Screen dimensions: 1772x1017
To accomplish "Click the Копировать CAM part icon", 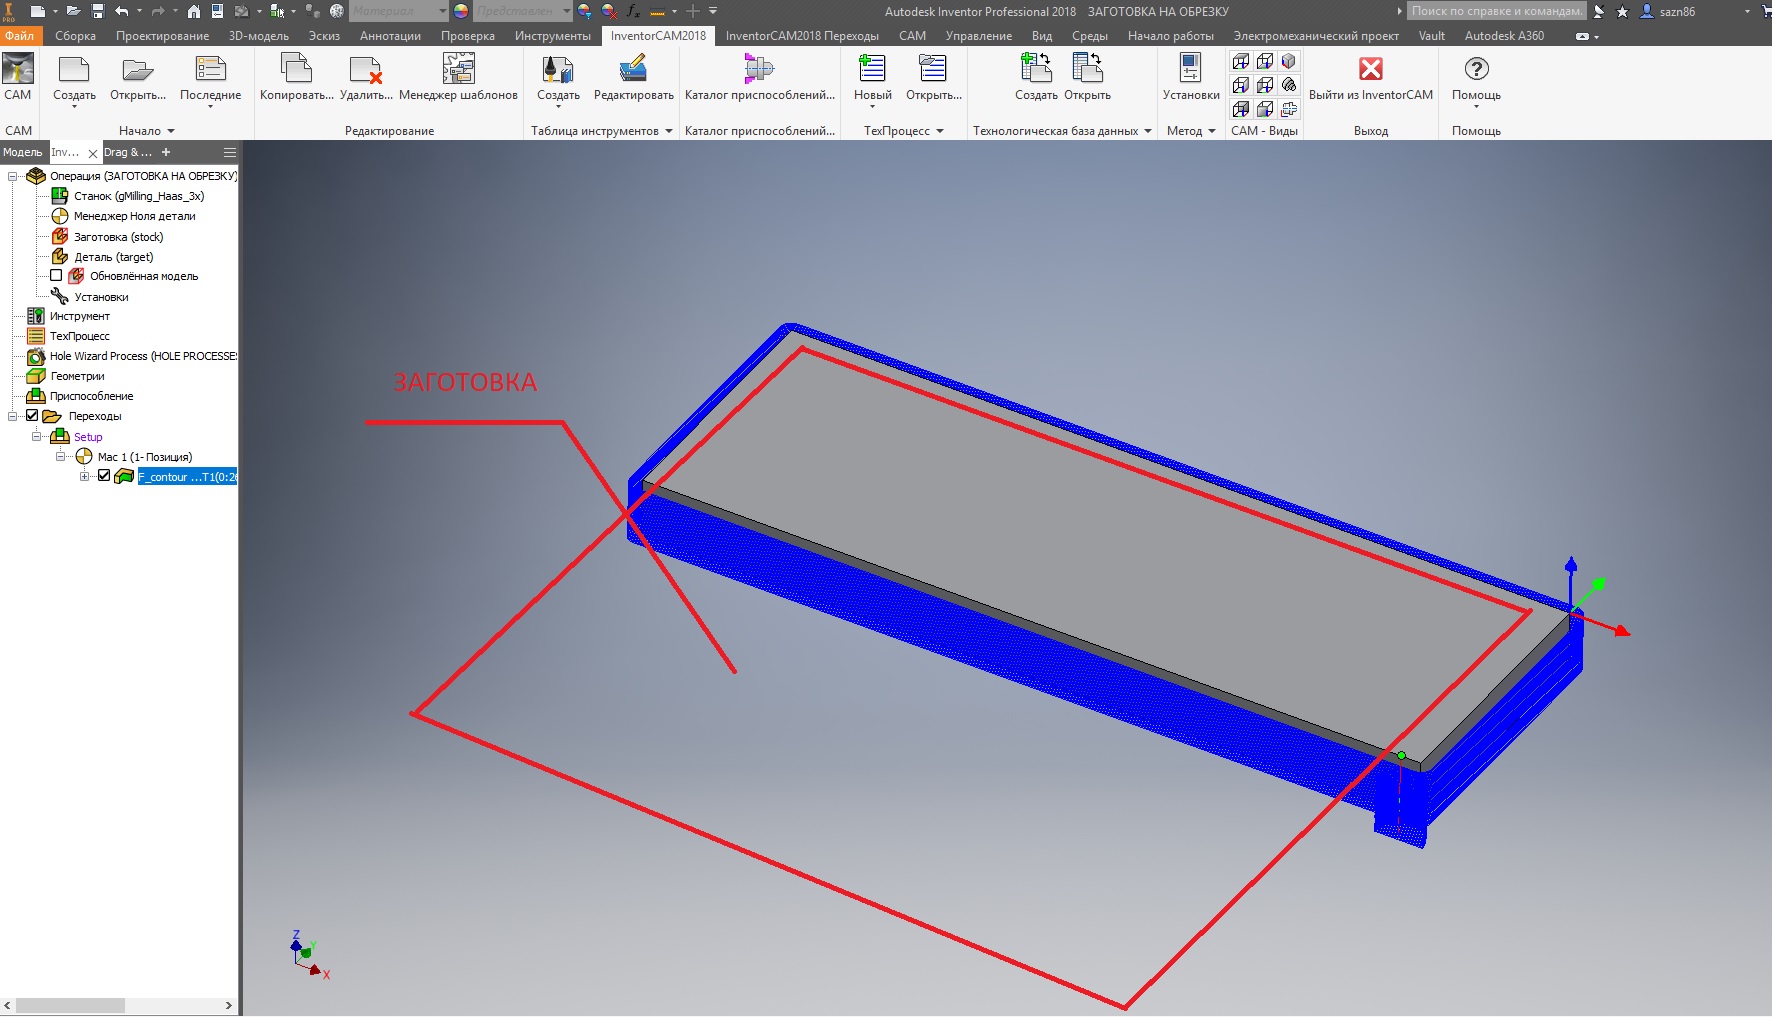I will click(296, 70).
